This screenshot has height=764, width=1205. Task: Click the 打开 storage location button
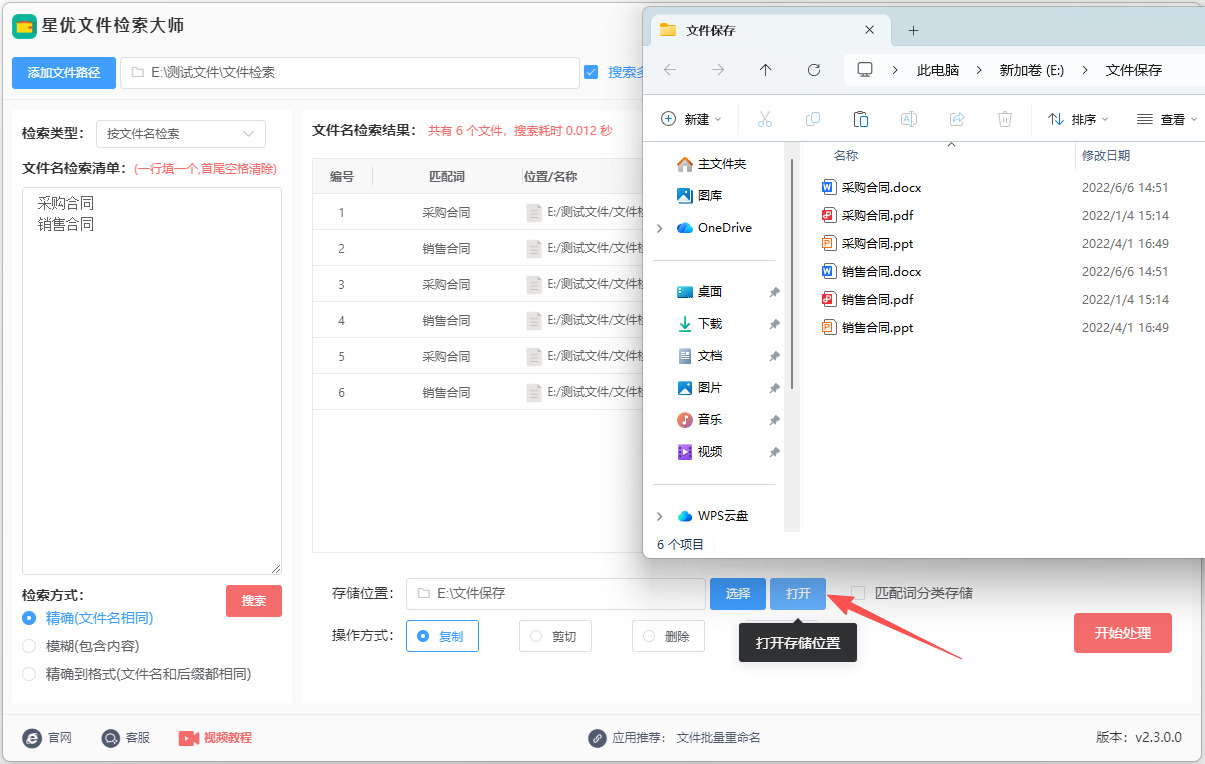tap(798, 594)
